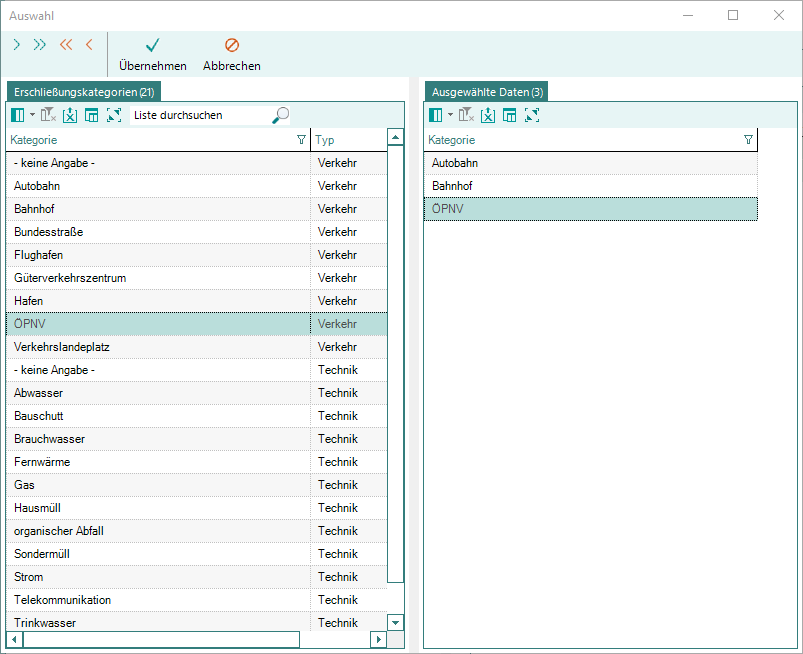Viewport: 803px width, 654px height.
Task: Click fit columns icon in left panel
Action: (x=114, y=115)
